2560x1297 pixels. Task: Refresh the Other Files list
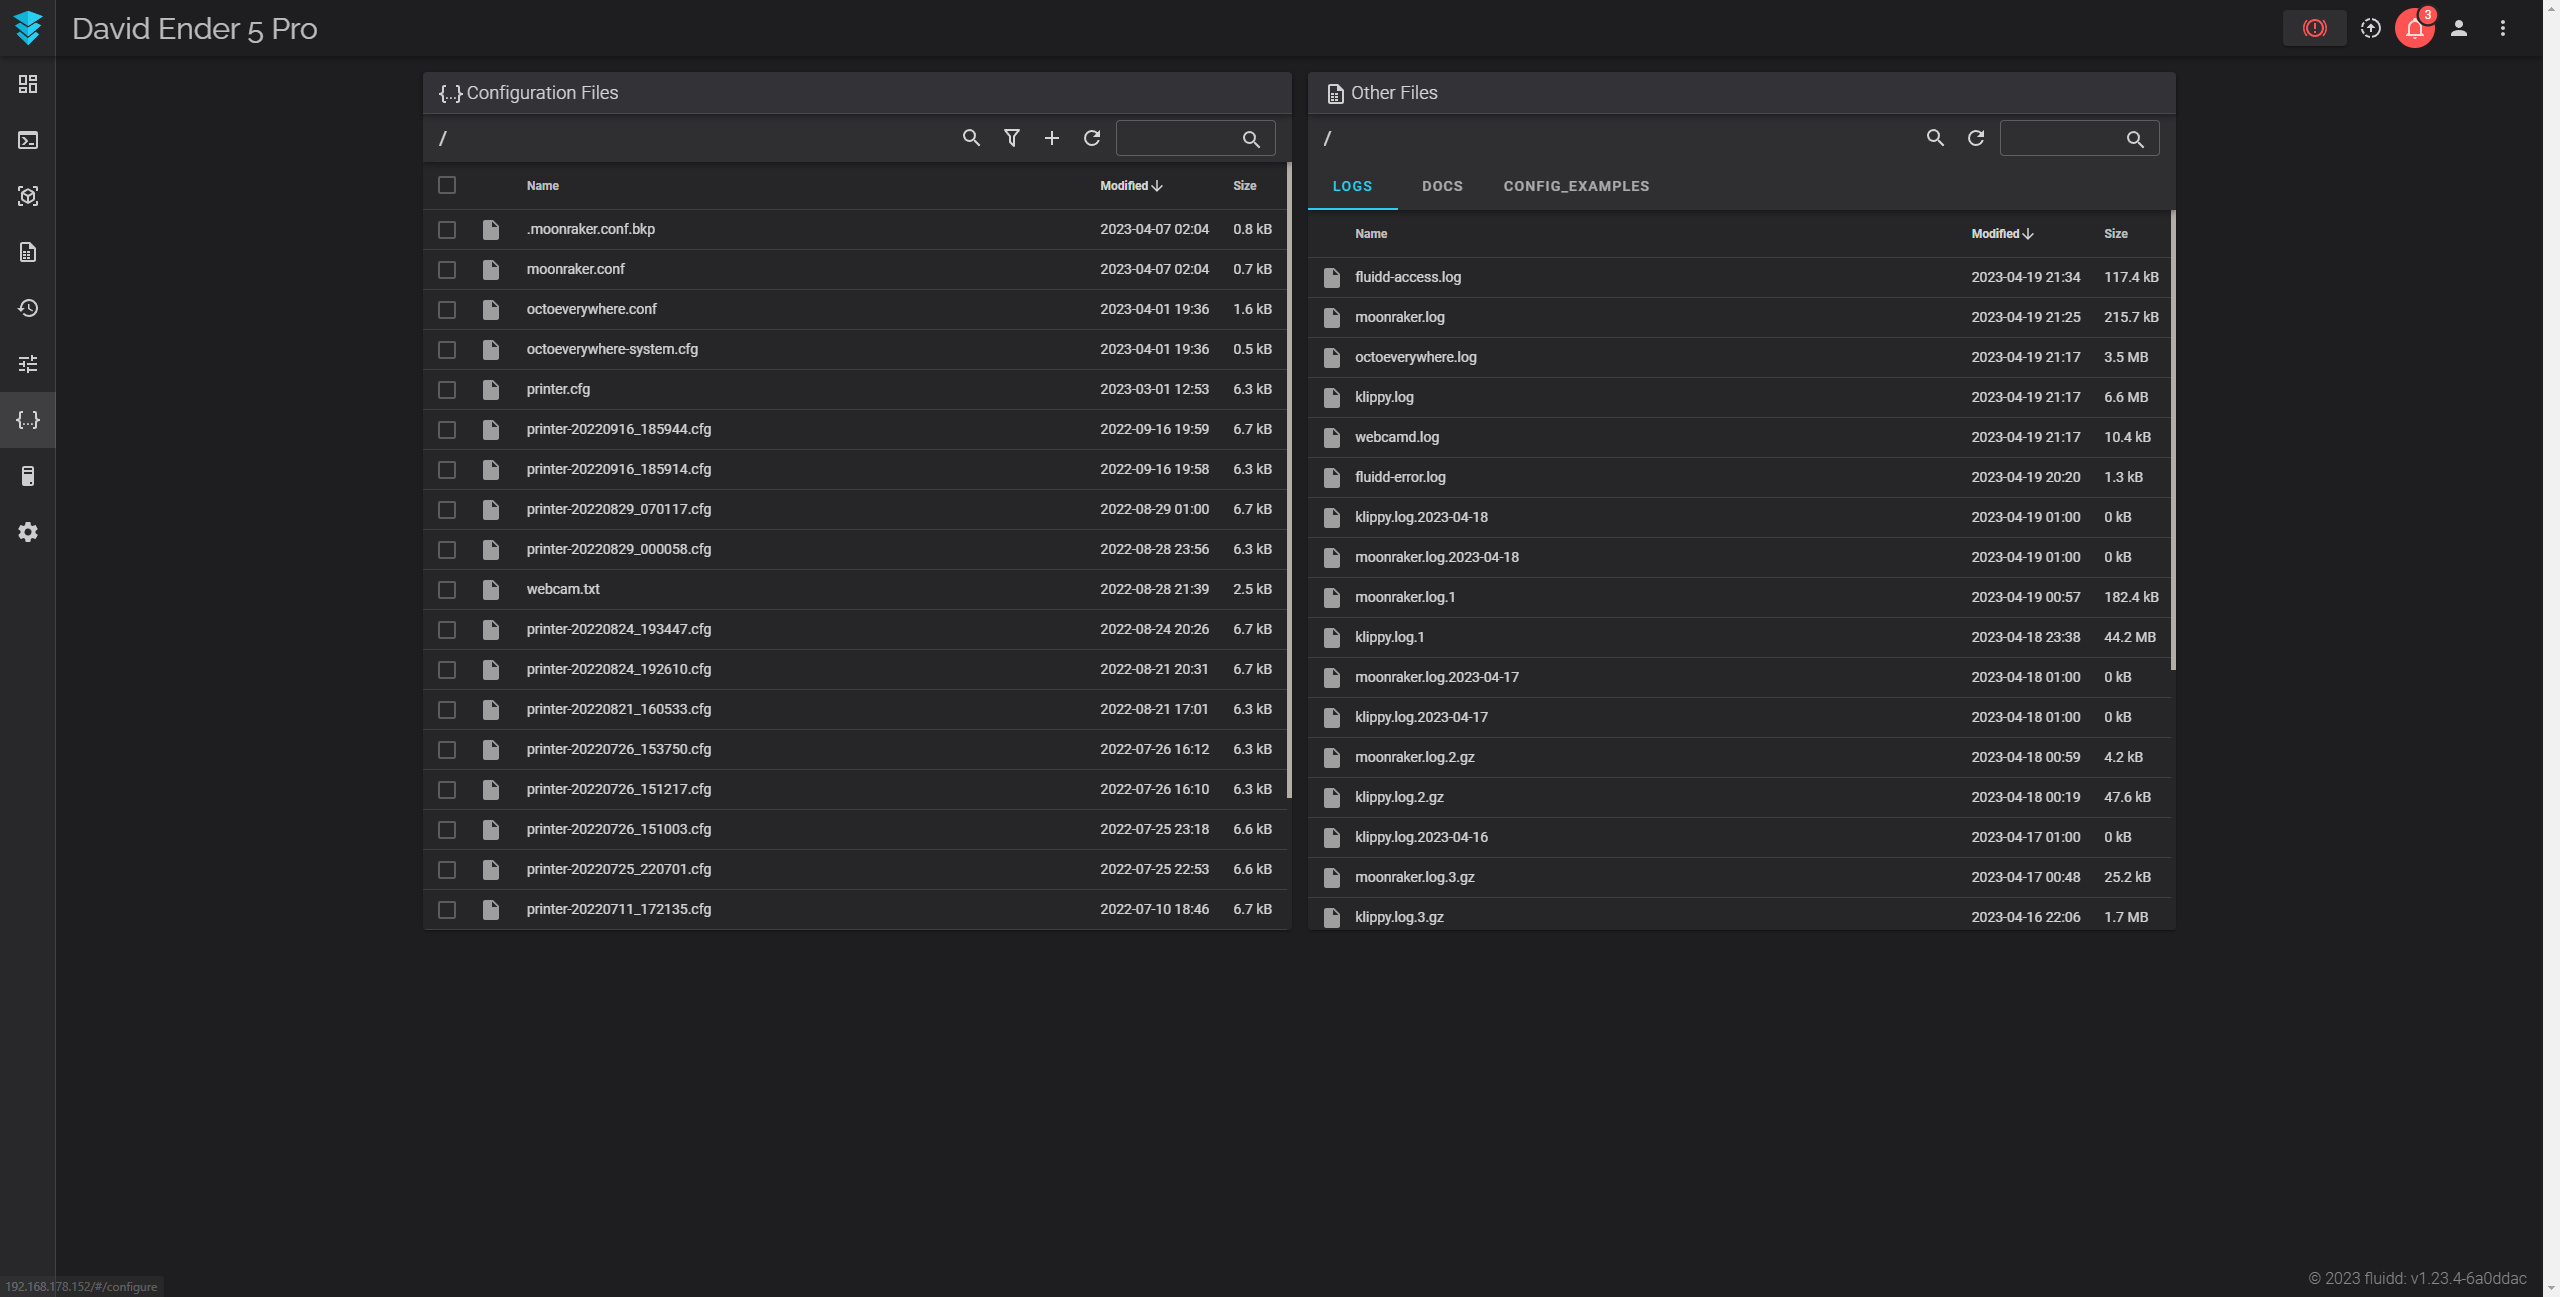pos(1976,138)
